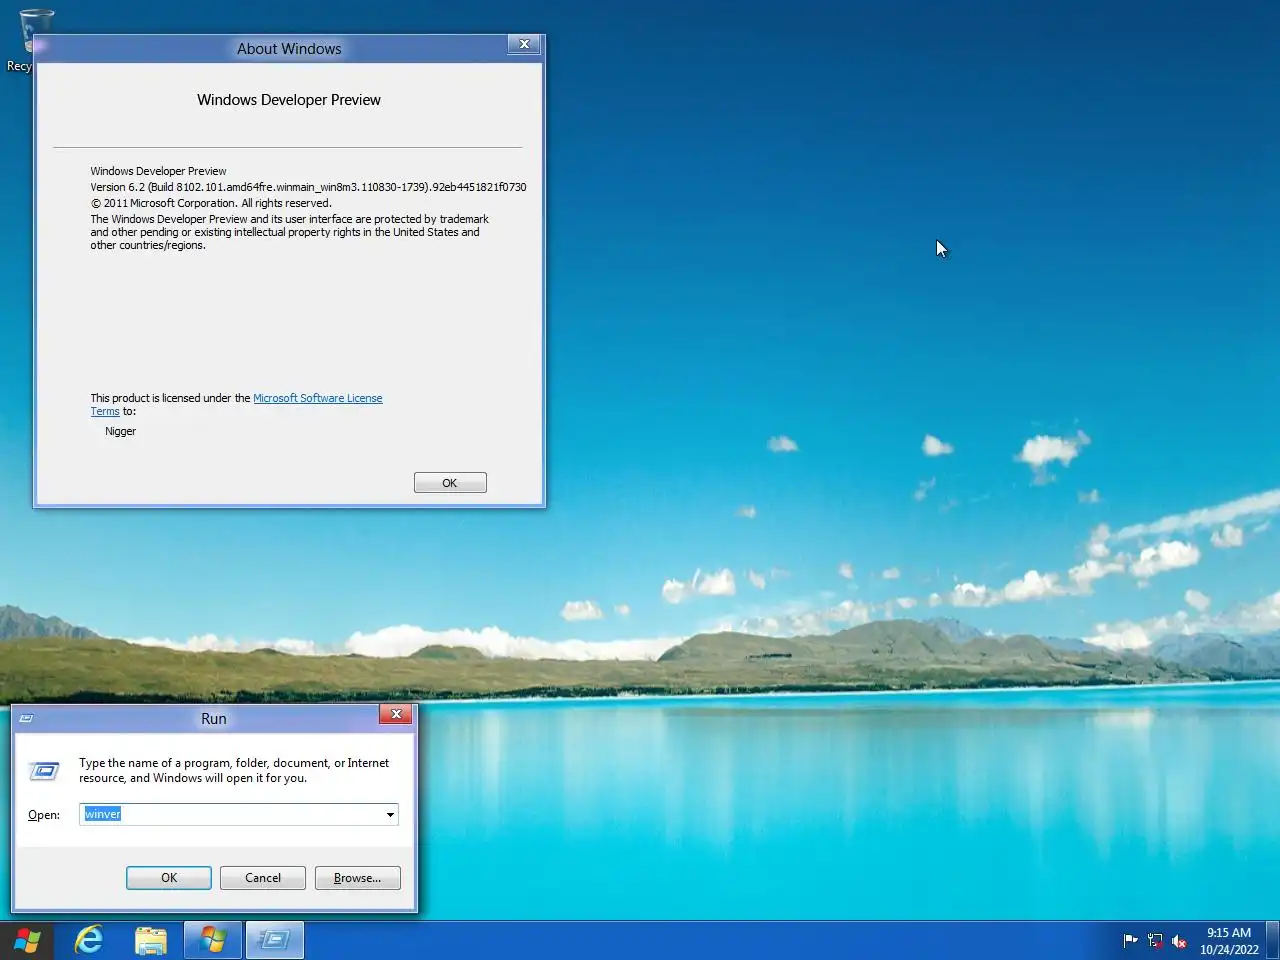1280x960 pixels.
Task: Click Browse... in the Run dialog
Action: pyautogui.click(x=357, y=878)
